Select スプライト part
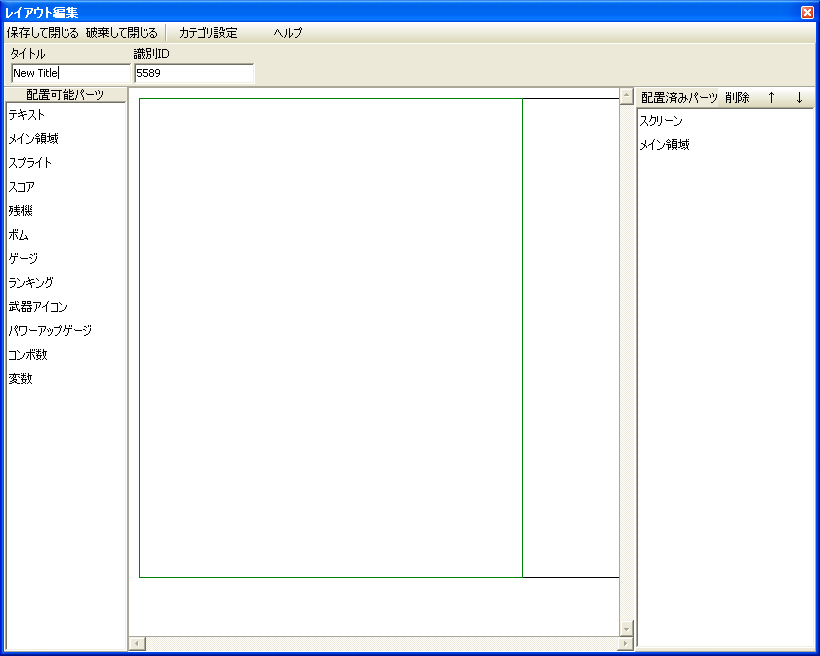This screenshot has height=656, width=820. [66, 163]
